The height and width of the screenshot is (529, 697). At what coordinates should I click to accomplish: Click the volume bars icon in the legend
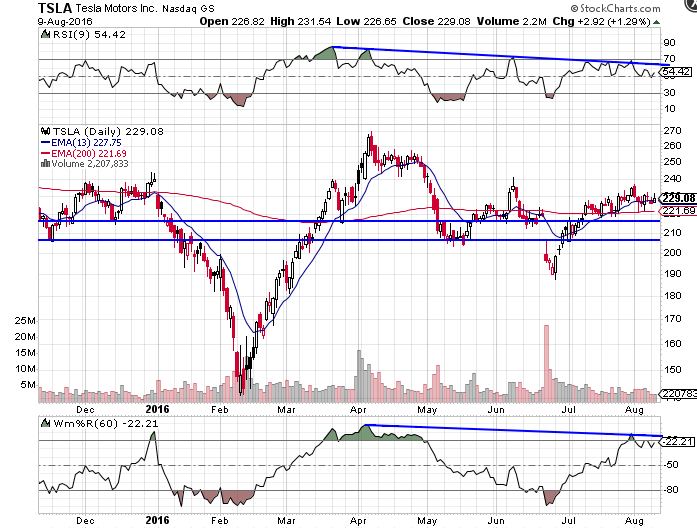[x=45, y=164]
